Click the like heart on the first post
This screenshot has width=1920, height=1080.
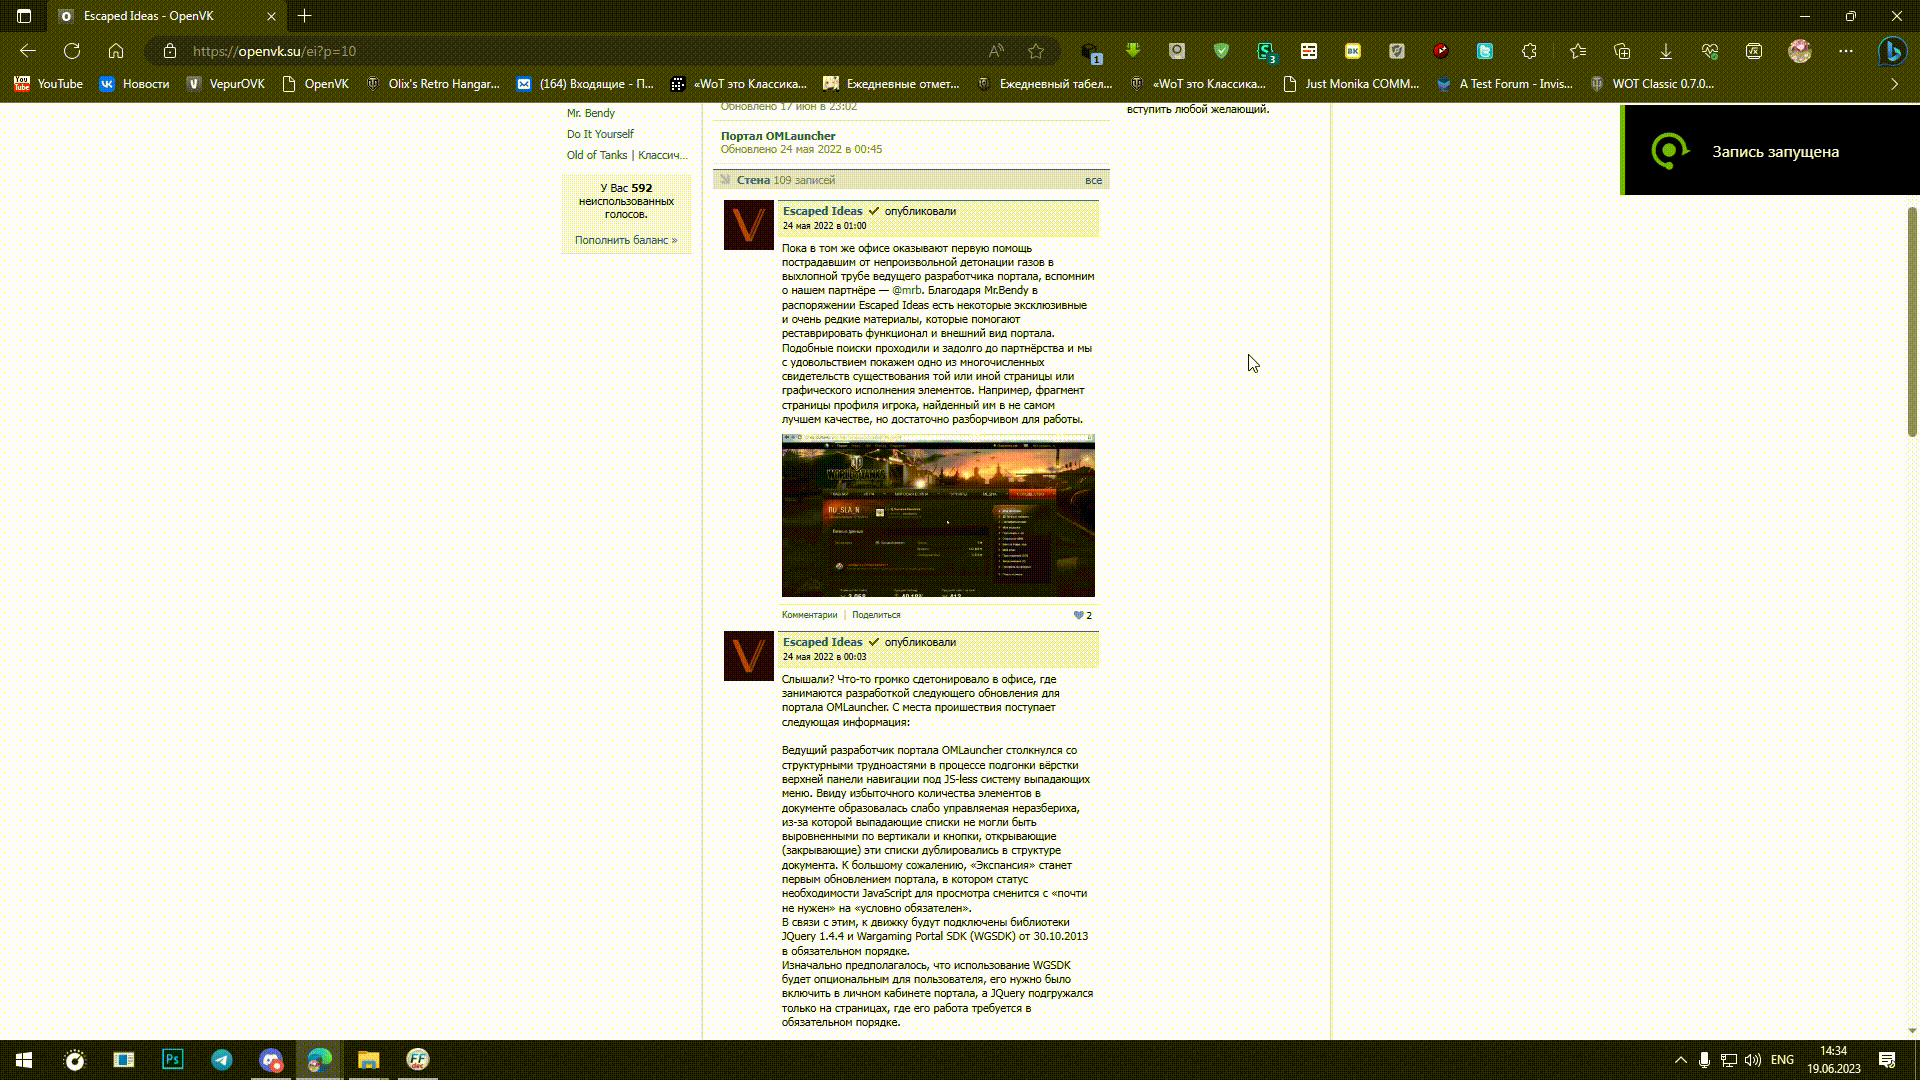(1079, 615)
